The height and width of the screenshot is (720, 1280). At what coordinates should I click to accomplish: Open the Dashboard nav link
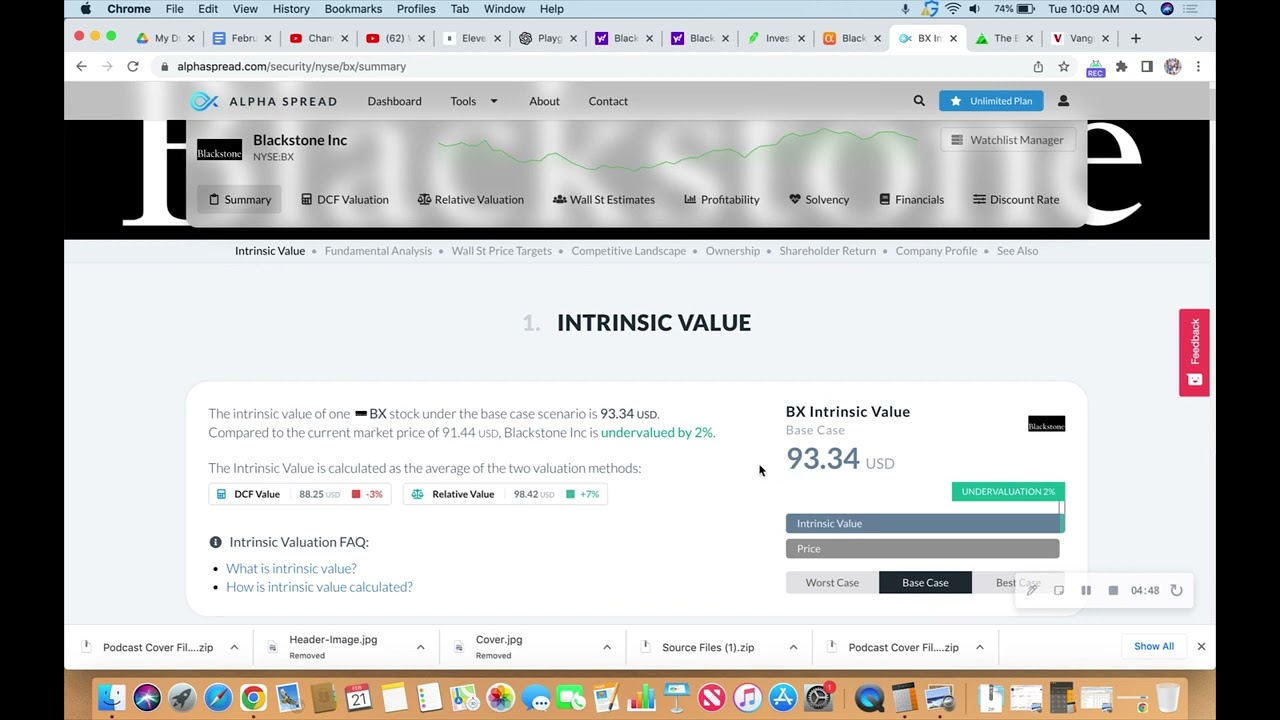(394, 101)
